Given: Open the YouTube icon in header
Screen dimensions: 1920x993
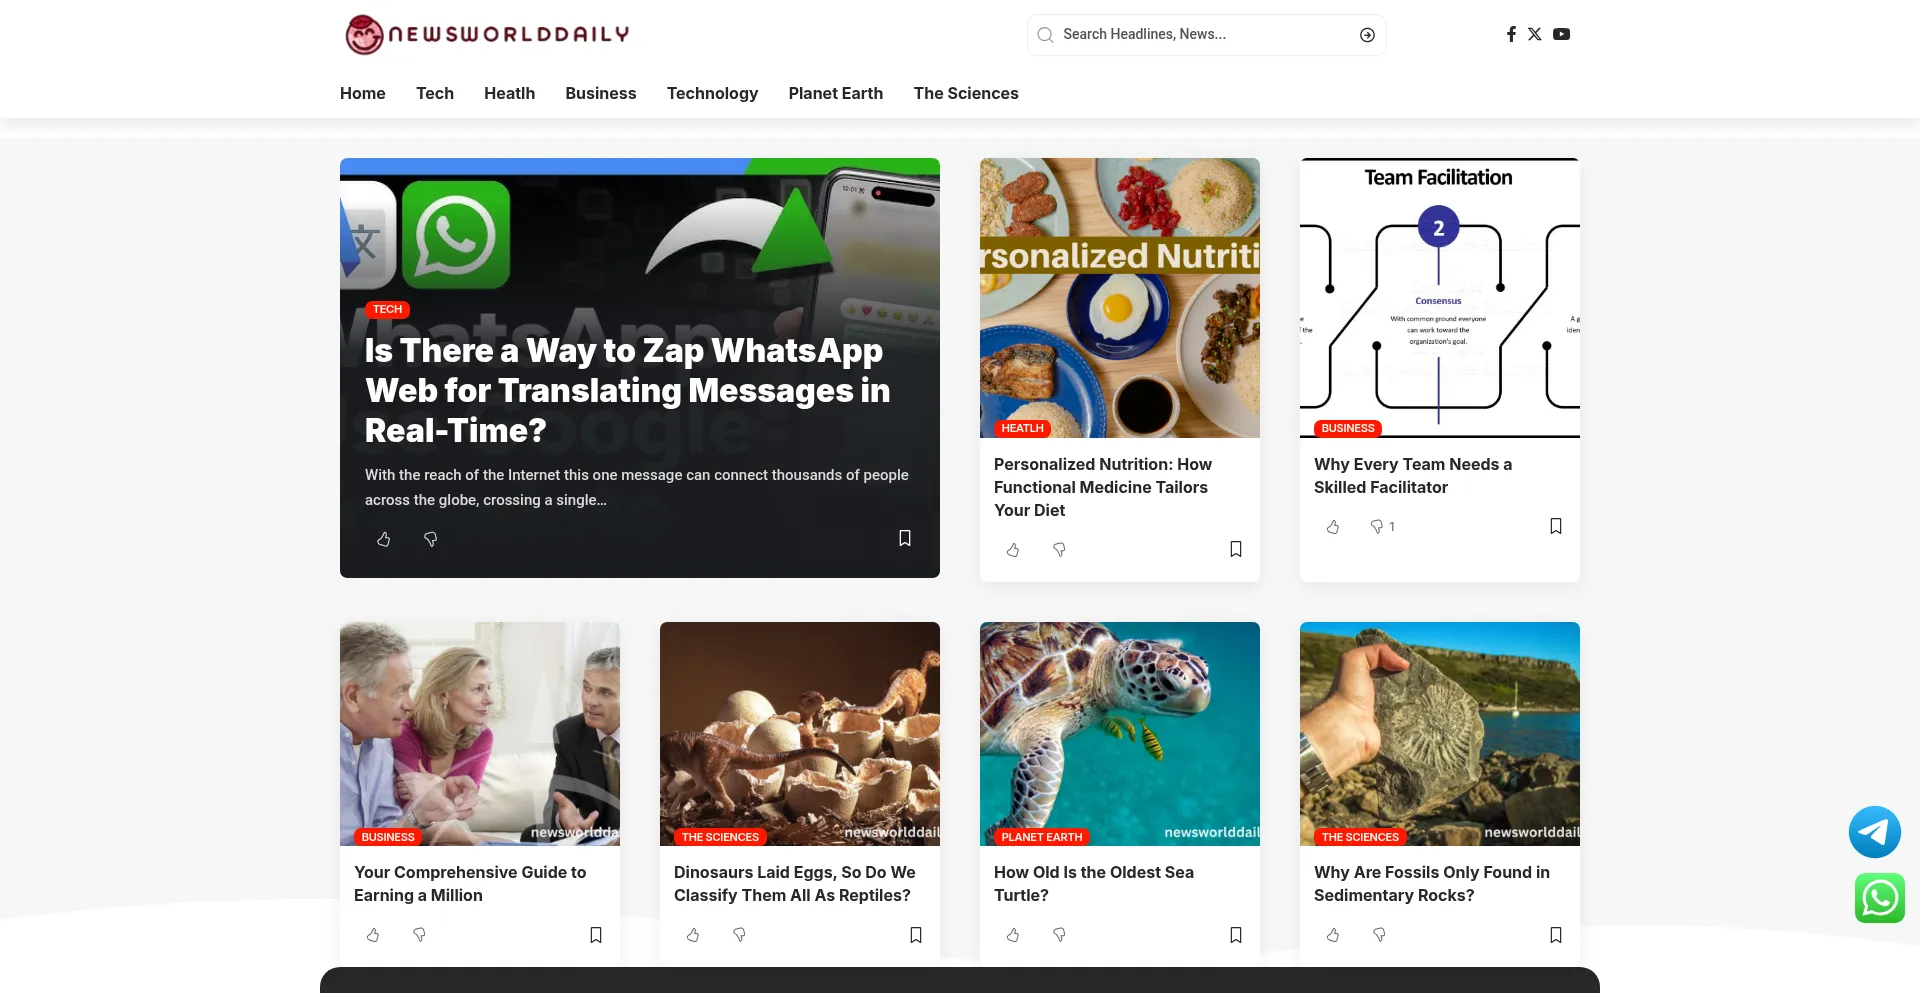Looking at the screenshot, I should click(x=1561, y=34).
